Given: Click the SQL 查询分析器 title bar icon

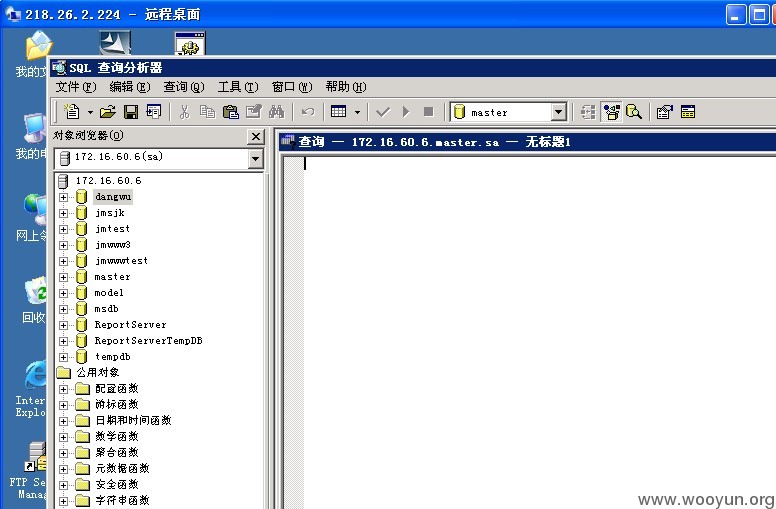Looking at the screenshot, I should tap(59, 67).
